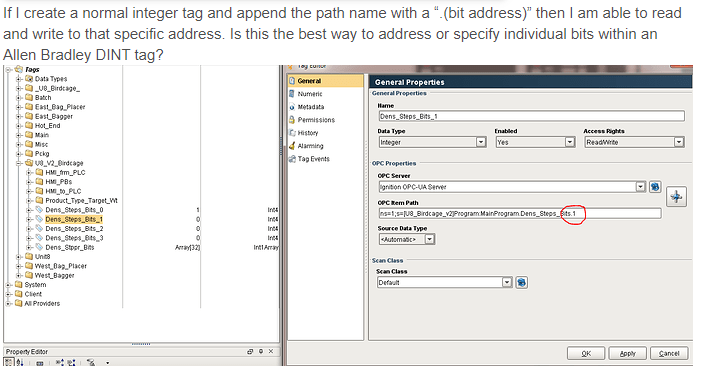701x372 pixels.
Task: Open the Permissions lock icon
Action: (x=292, y=120)
